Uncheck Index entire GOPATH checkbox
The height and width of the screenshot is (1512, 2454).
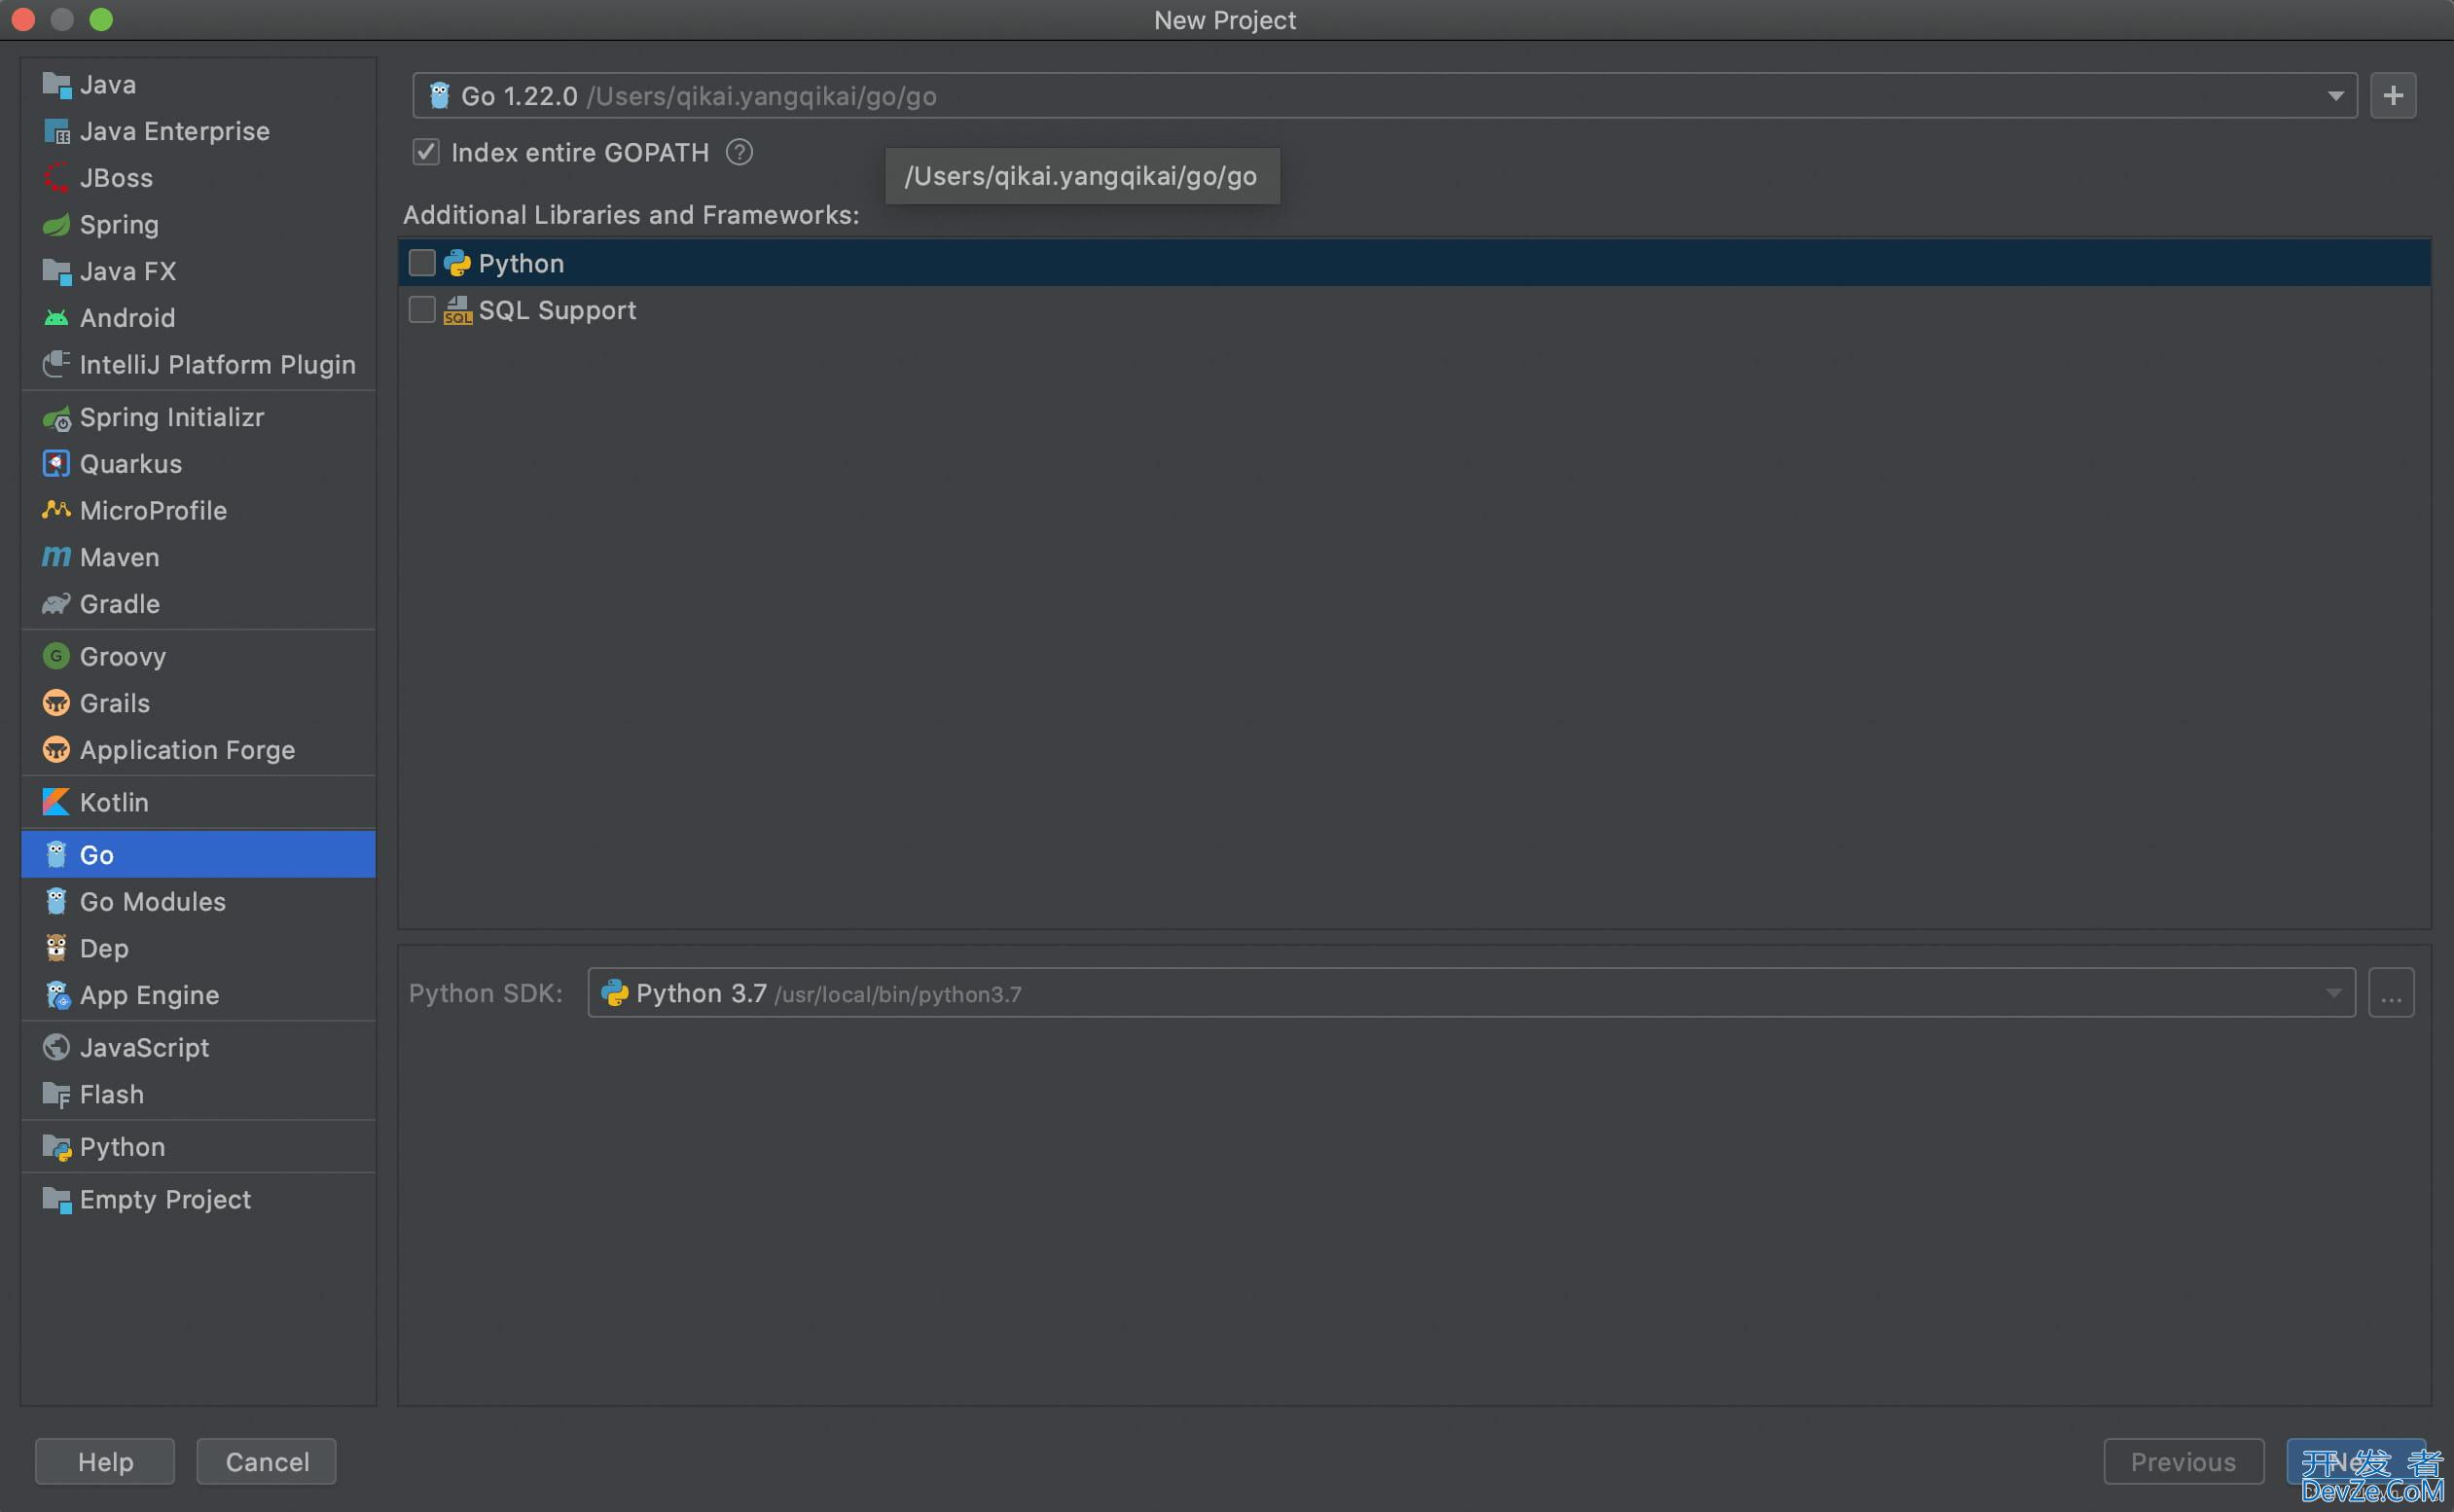click(426, 152)
